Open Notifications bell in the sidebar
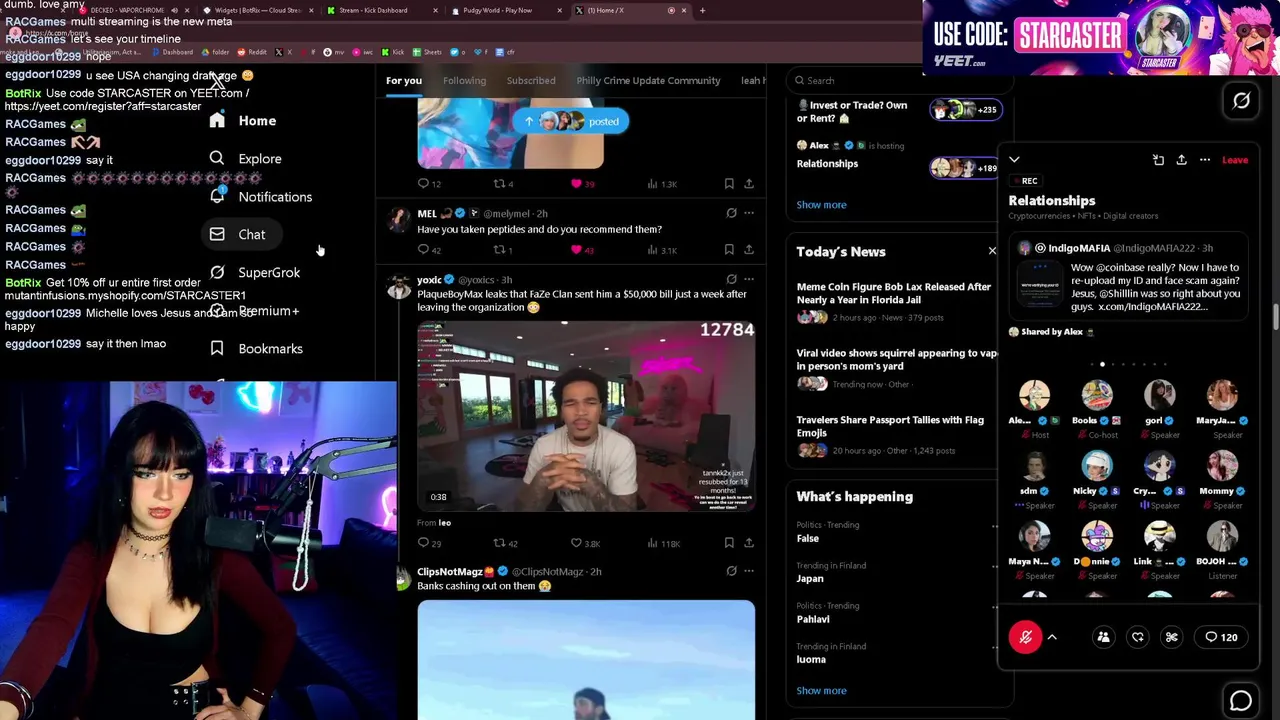Viewport: 1280px width, 720px height. [x=217, y=196]
